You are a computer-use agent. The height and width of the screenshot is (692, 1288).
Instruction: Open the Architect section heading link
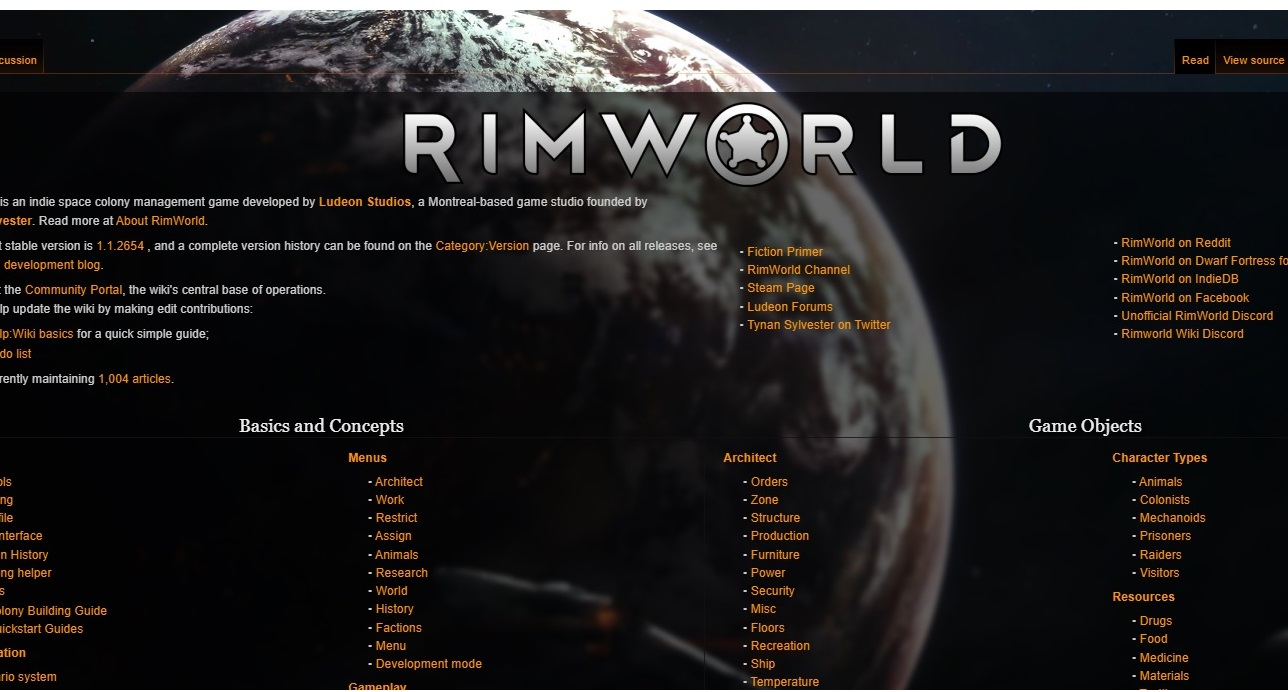pyautogui.click(x=750, y=458)
